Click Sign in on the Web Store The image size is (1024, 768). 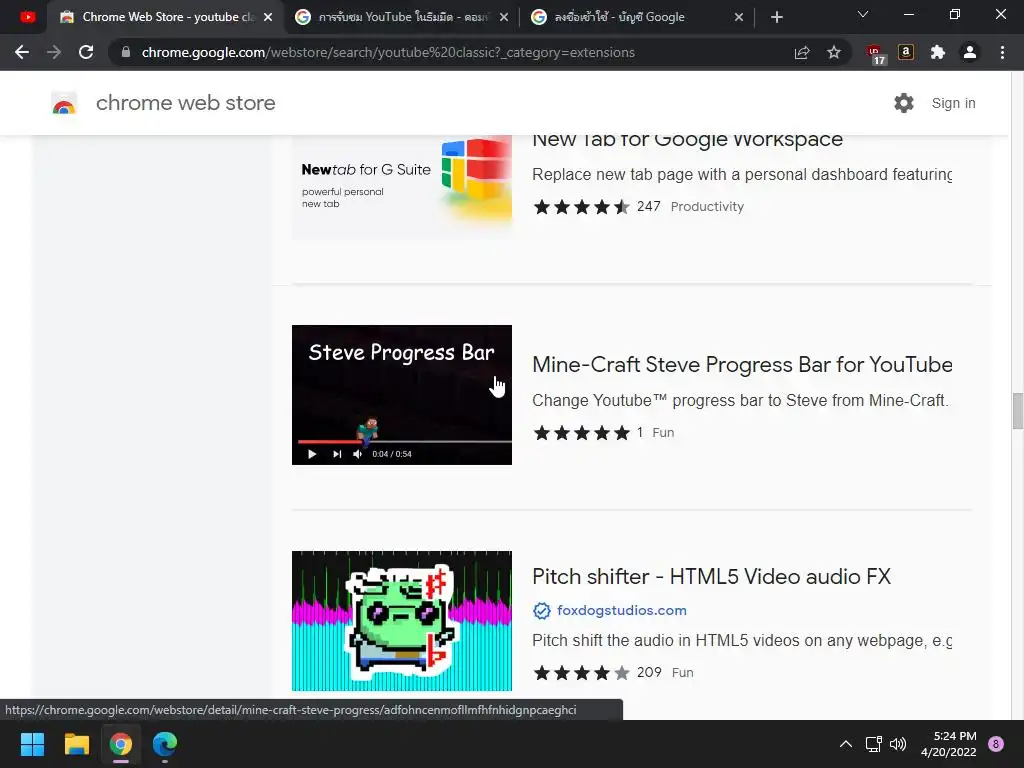click(x=953, y=103)
